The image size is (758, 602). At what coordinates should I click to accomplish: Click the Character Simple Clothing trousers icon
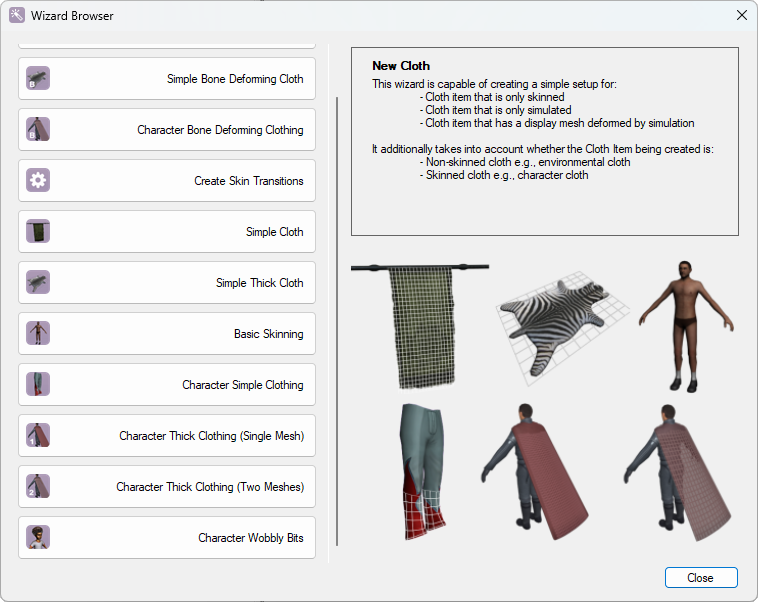point(38,384)
